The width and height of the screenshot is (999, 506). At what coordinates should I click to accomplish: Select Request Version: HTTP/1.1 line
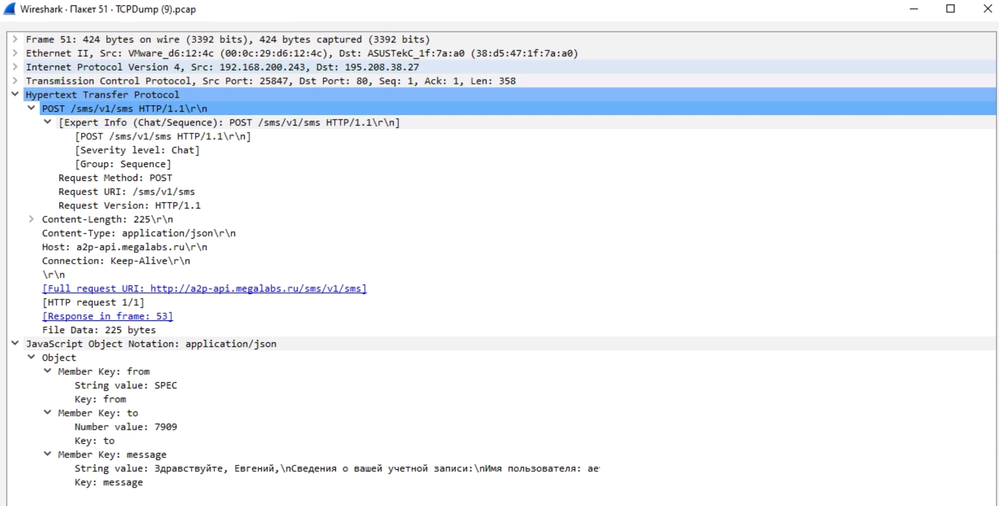tap(129, 205)
